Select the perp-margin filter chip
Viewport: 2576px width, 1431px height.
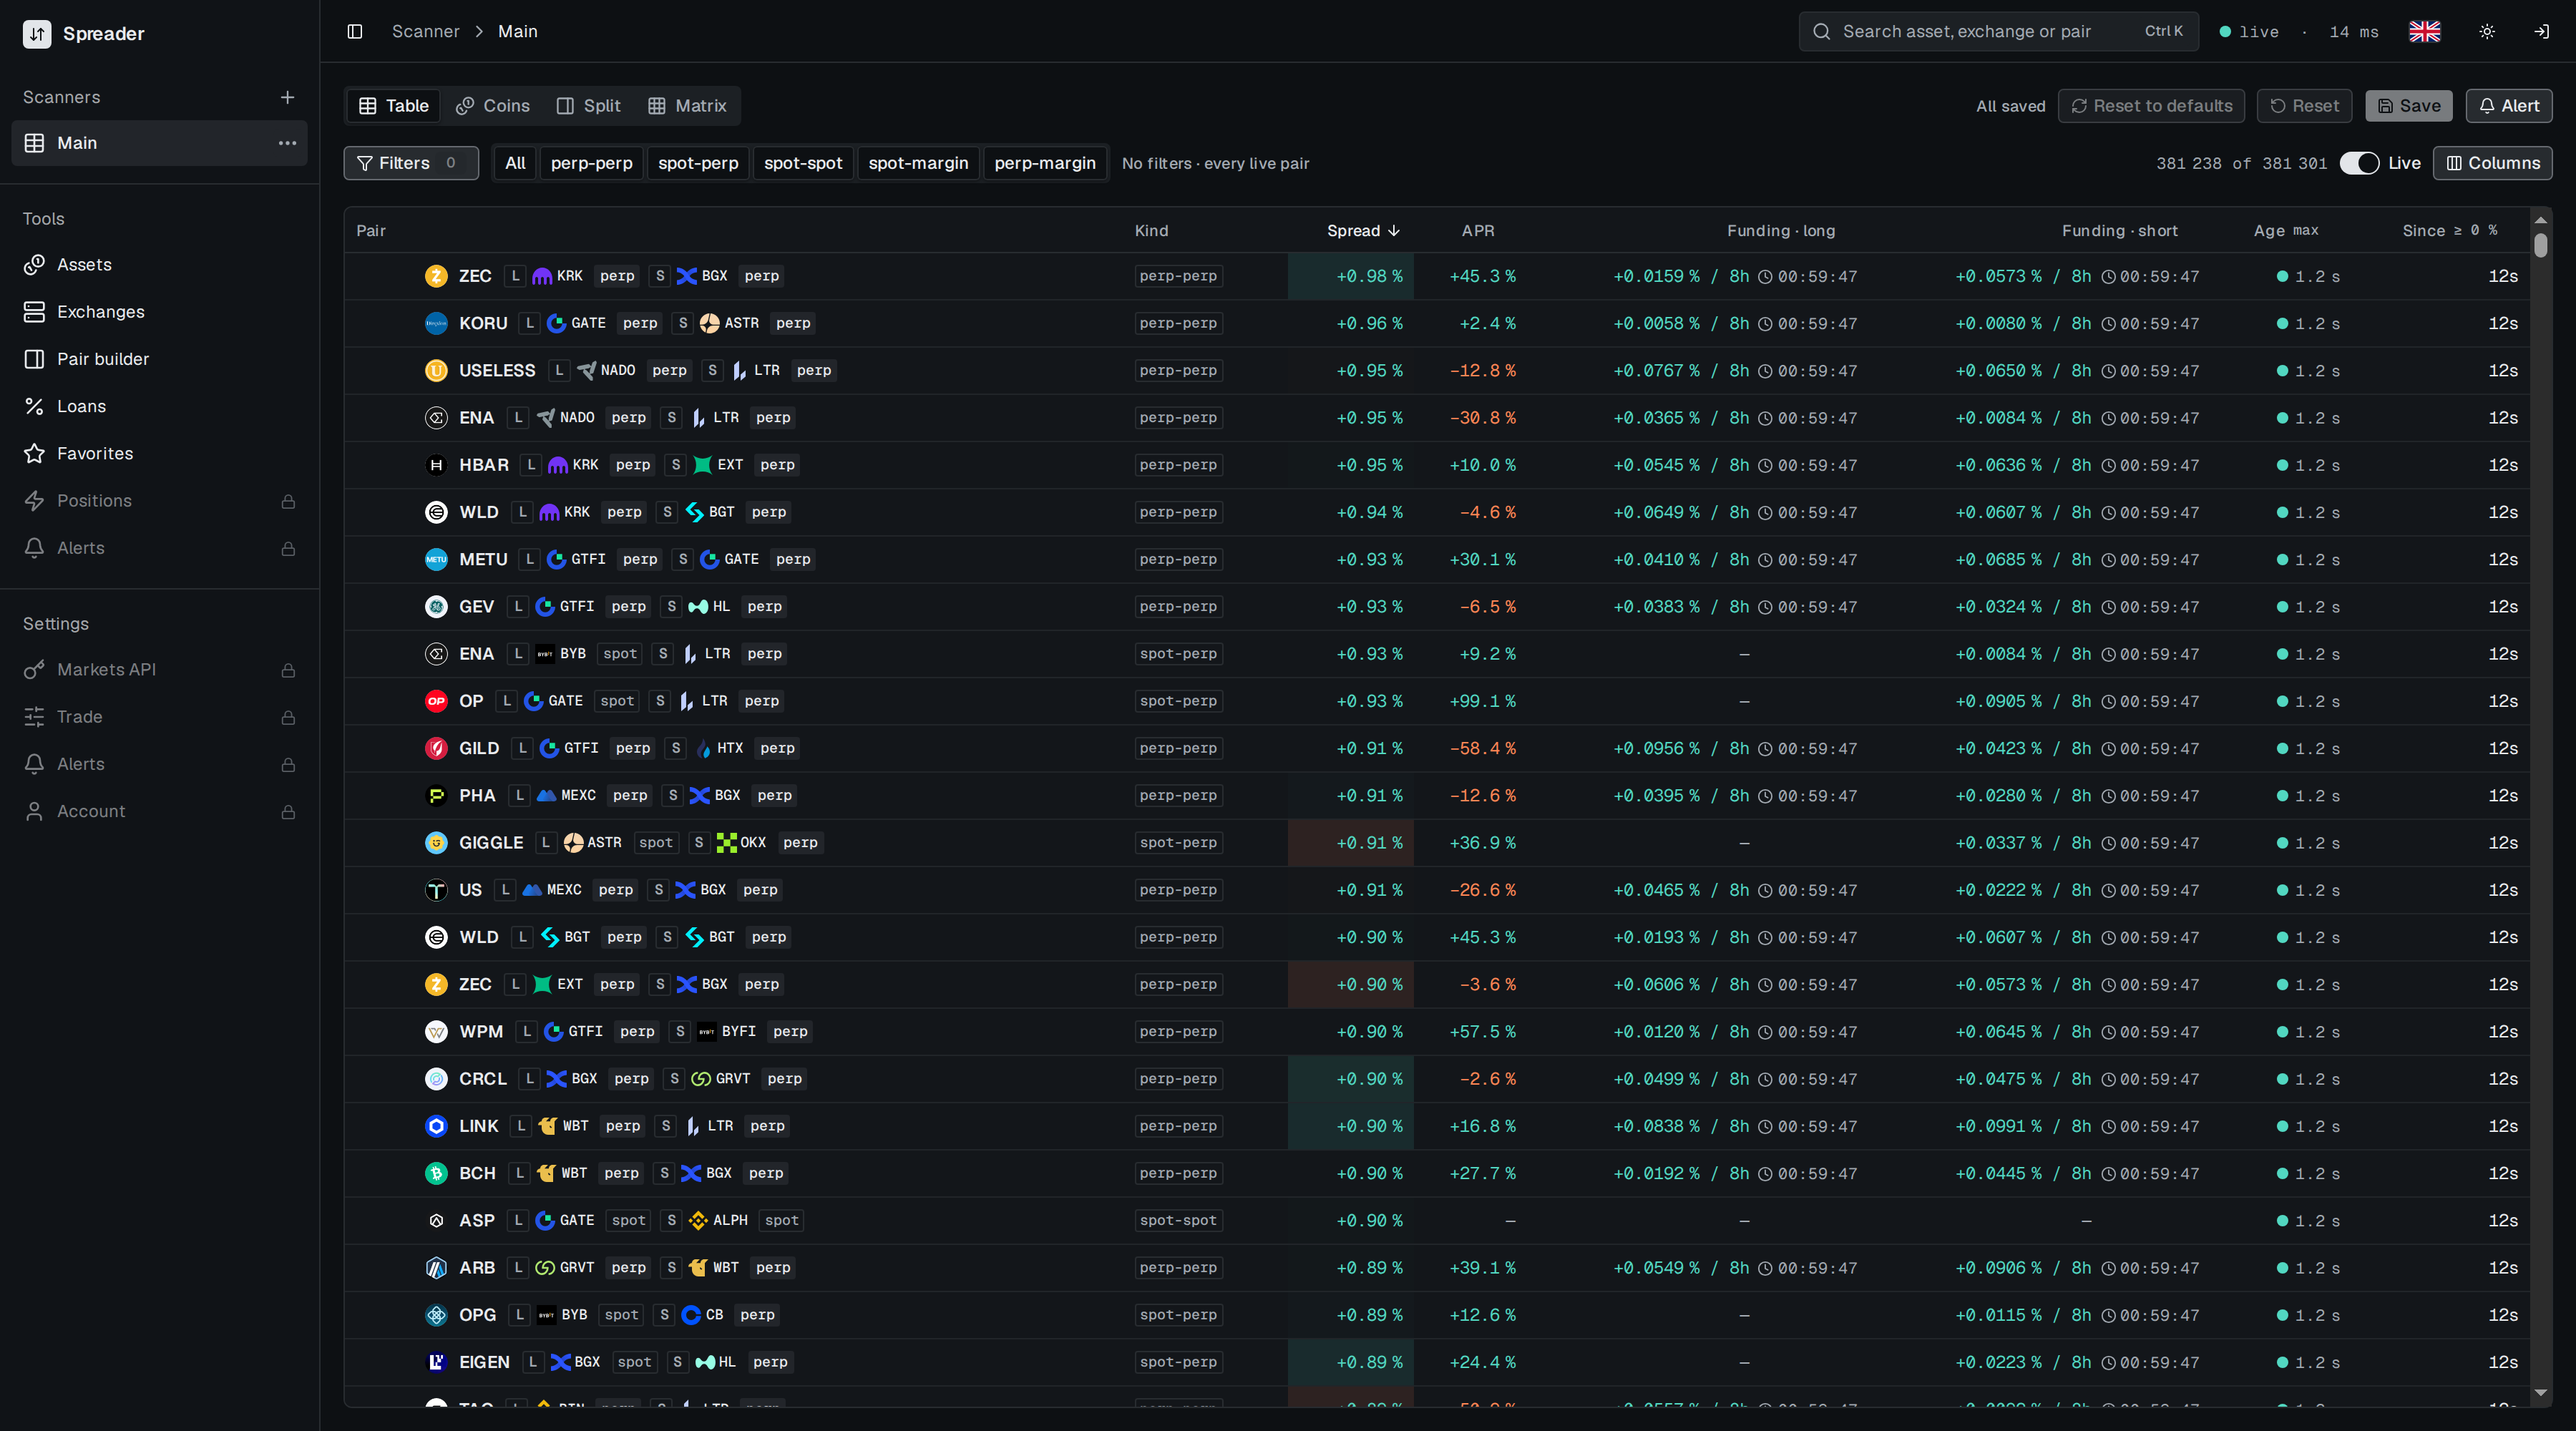click(x=1045, y=163)
